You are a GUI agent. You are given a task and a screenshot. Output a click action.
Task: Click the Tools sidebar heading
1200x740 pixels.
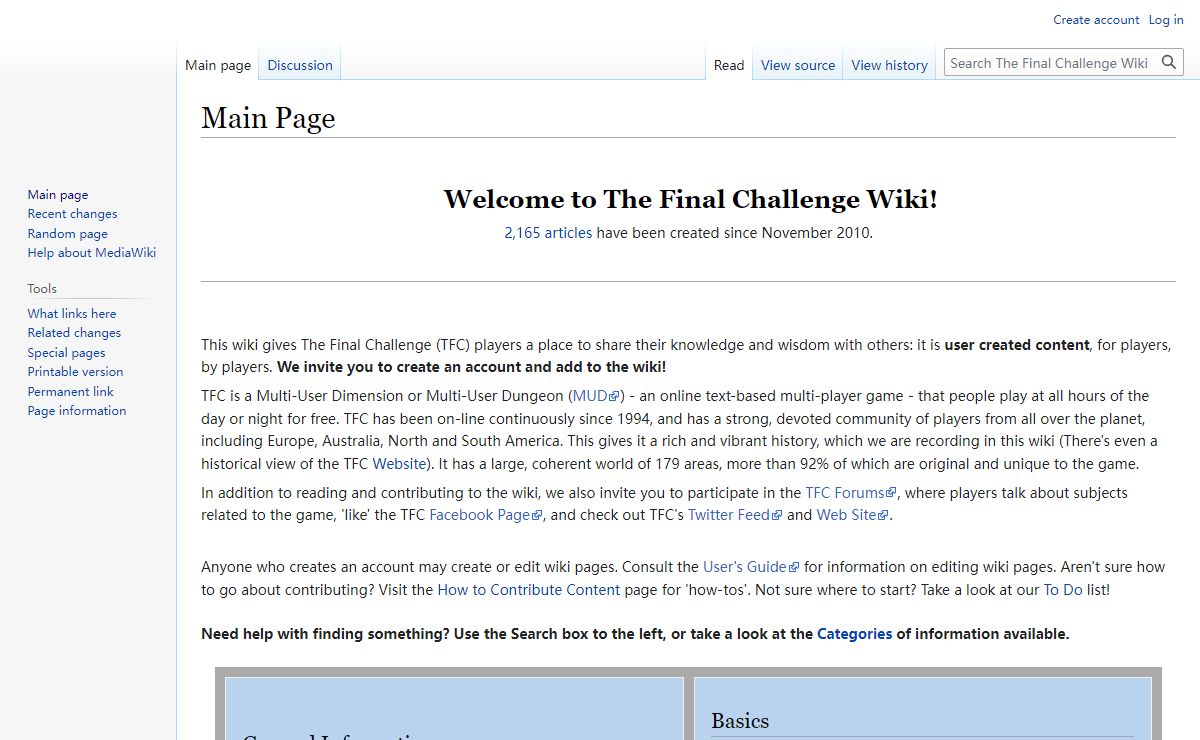[42, 289]
